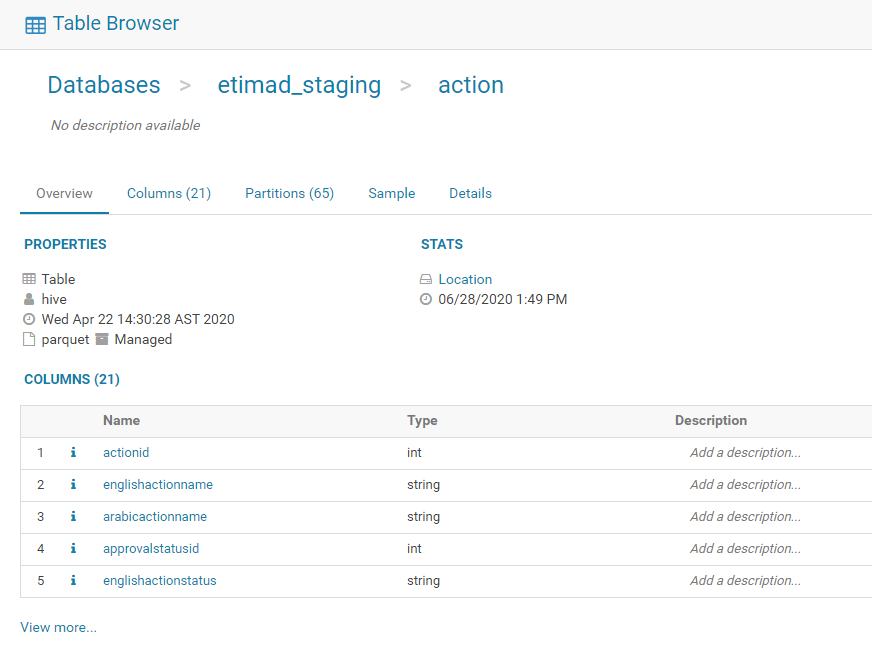Add a description for englishactionstatus column
The image size is (872, 651).
[x=745, y=581]
